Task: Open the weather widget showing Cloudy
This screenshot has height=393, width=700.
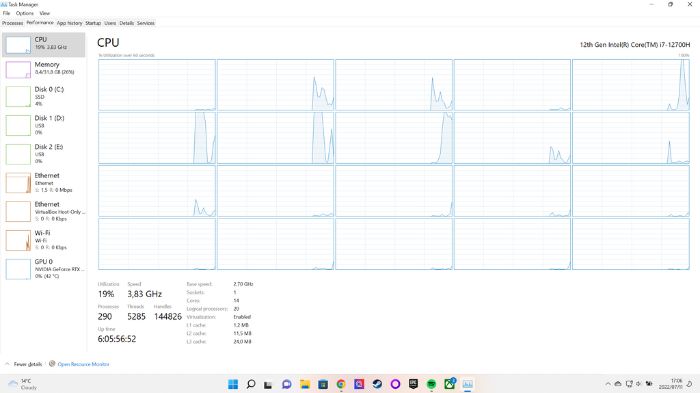Action: tap(23, 384)
